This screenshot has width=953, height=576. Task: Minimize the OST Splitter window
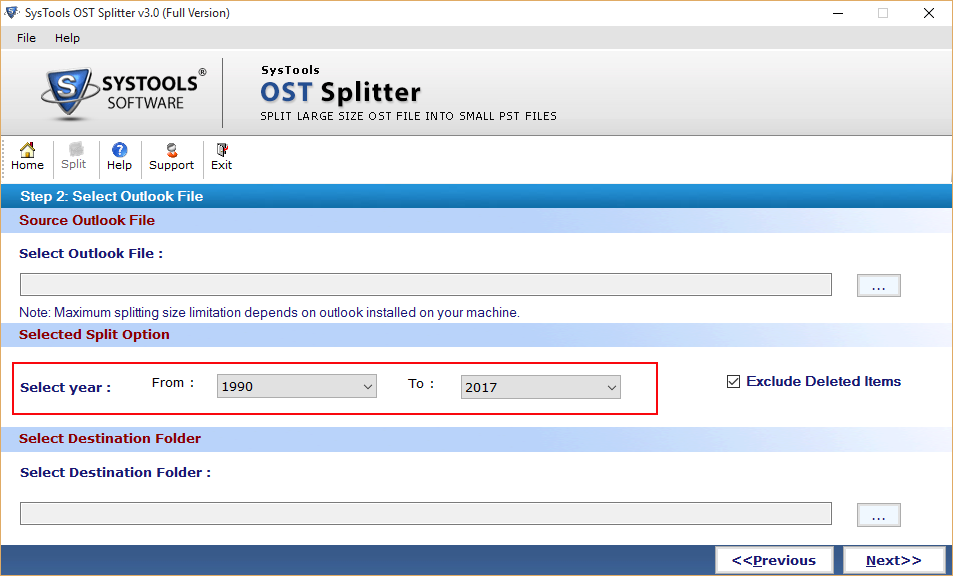pos(838,13)
